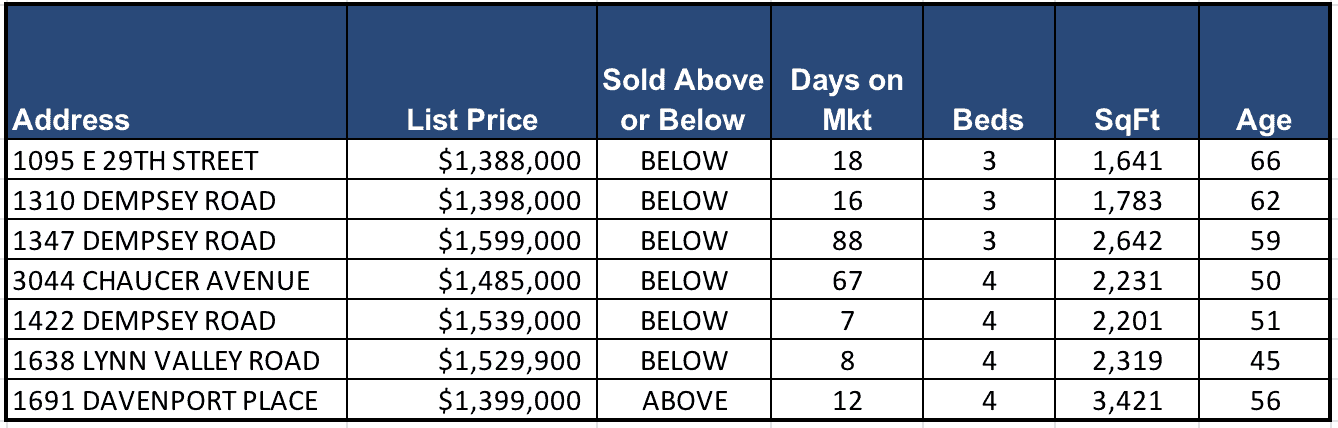Click the $1,599,000 list price cell

pos(509,241)
